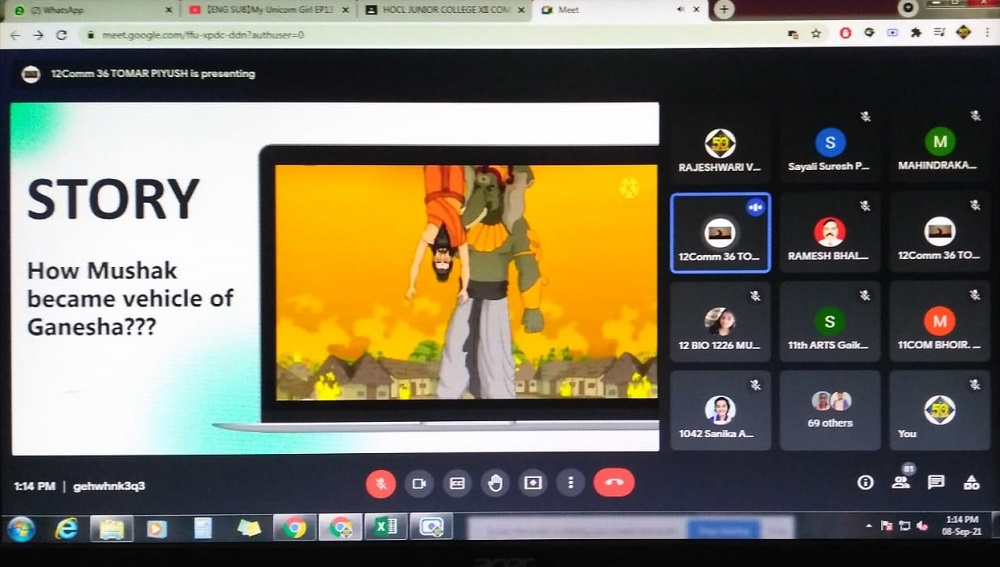Open the camera blocked indicator in address bar
1000x567 pixels.
(793, 34)
